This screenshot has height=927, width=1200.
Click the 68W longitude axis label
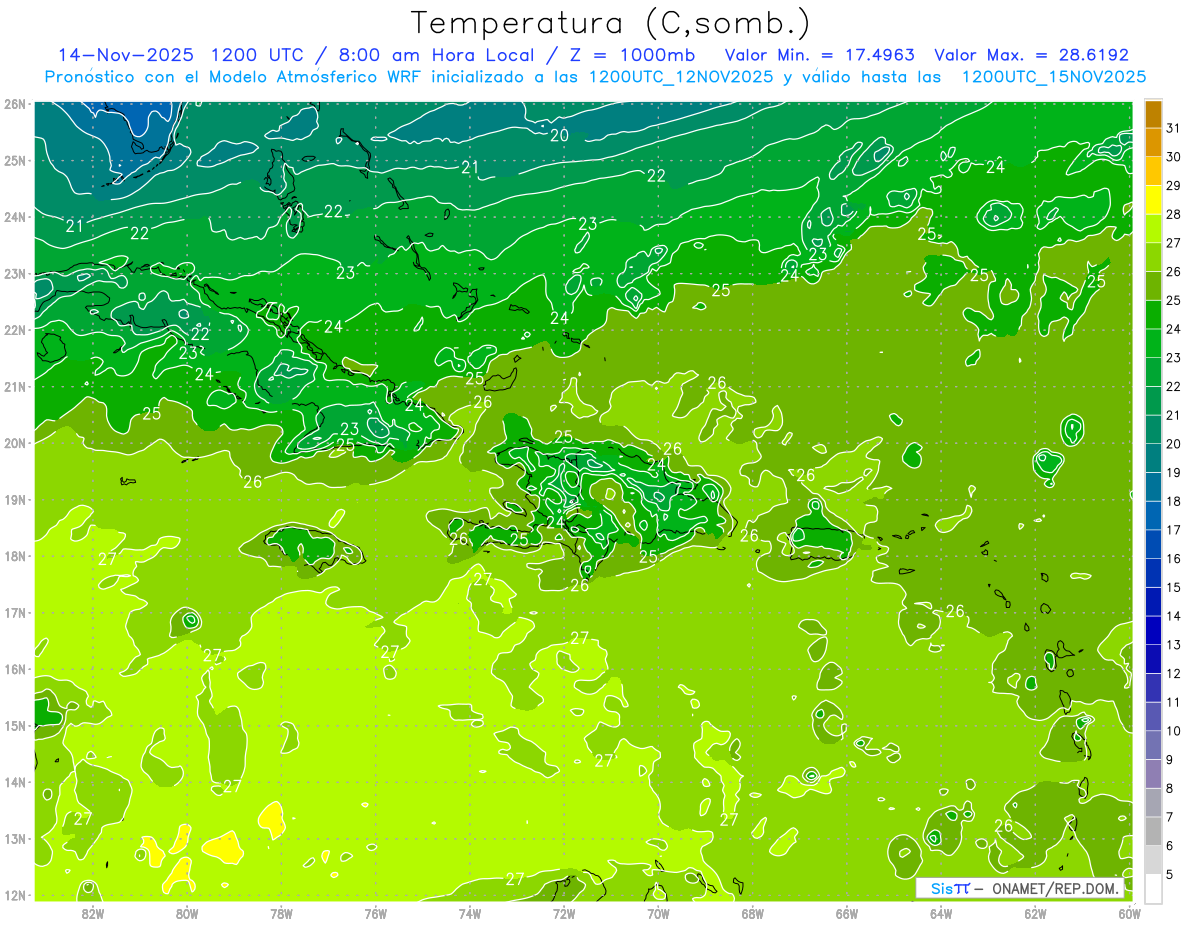pyautogui.click(x=753, y=913)
